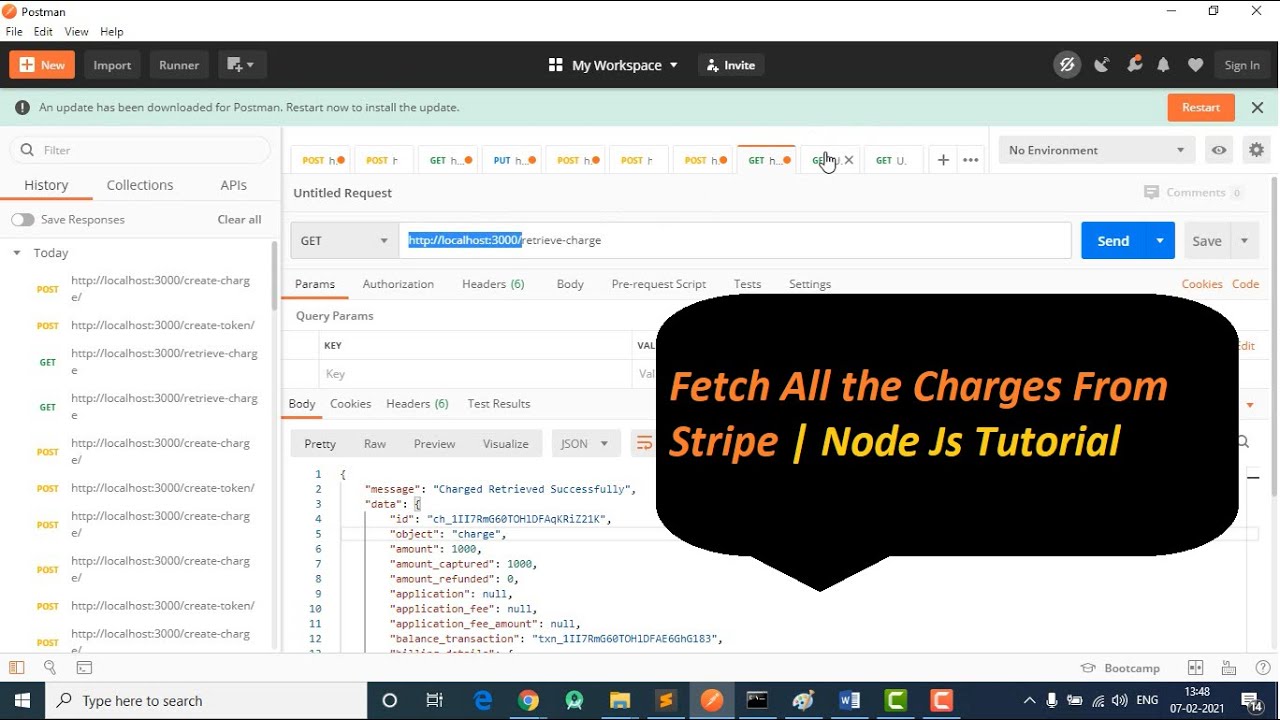The image size is (1280, 720).
Task: Click the Import button
Action: [x=112, y=65]
